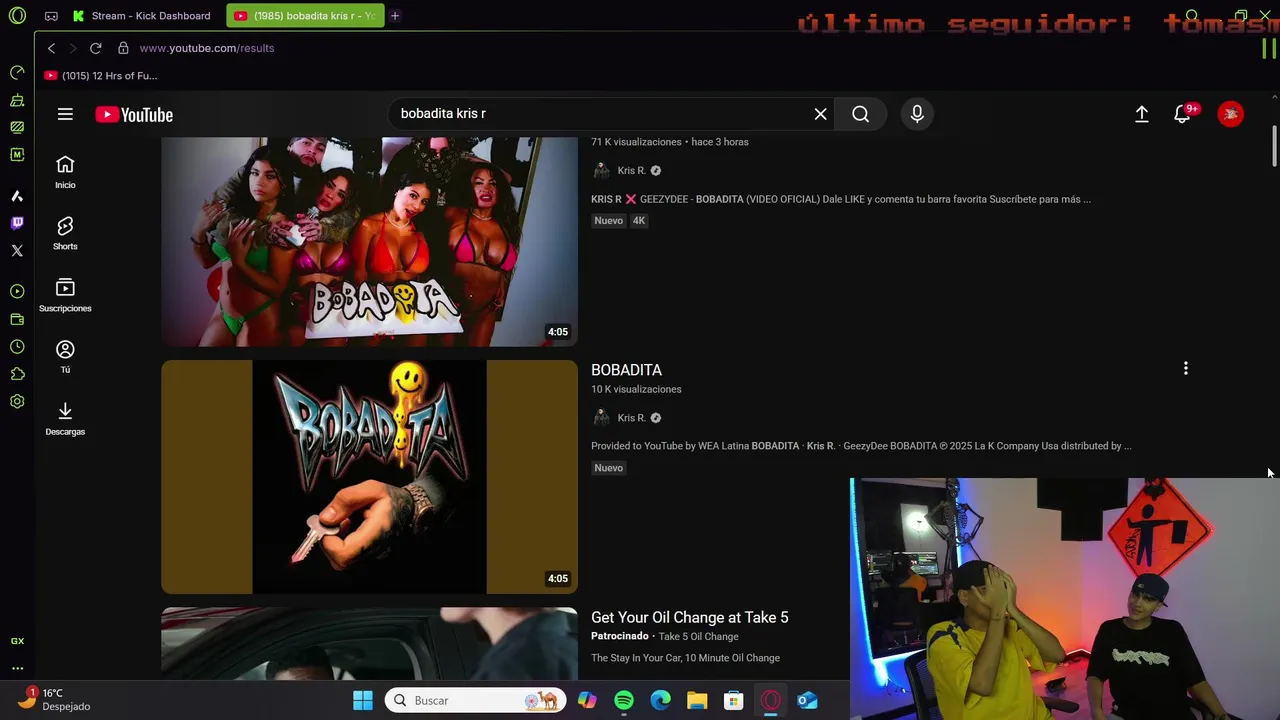This screenshot has width=1280, height=720.
Task: Open the YouTube hamburger guide menu
Action: [x=65, y=114]
